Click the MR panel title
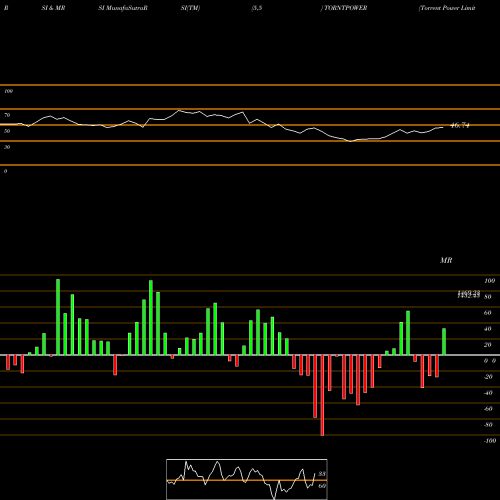Screen dimensions: 500x500 [x=446, y=260]
